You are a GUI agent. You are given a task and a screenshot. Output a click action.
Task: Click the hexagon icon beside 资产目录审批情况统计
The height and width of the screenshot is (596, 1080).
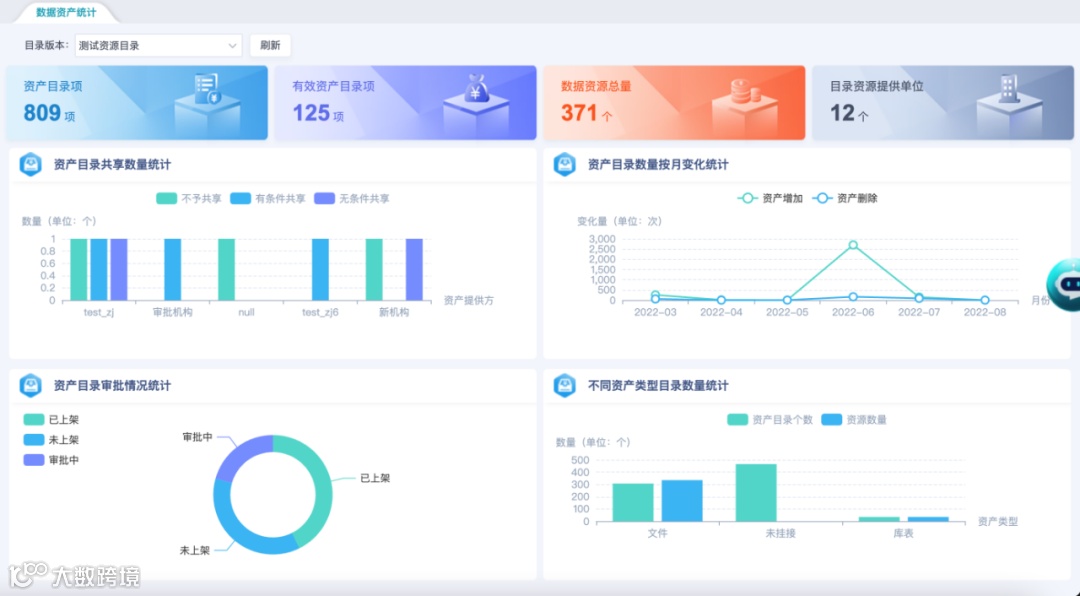(31, 385)
